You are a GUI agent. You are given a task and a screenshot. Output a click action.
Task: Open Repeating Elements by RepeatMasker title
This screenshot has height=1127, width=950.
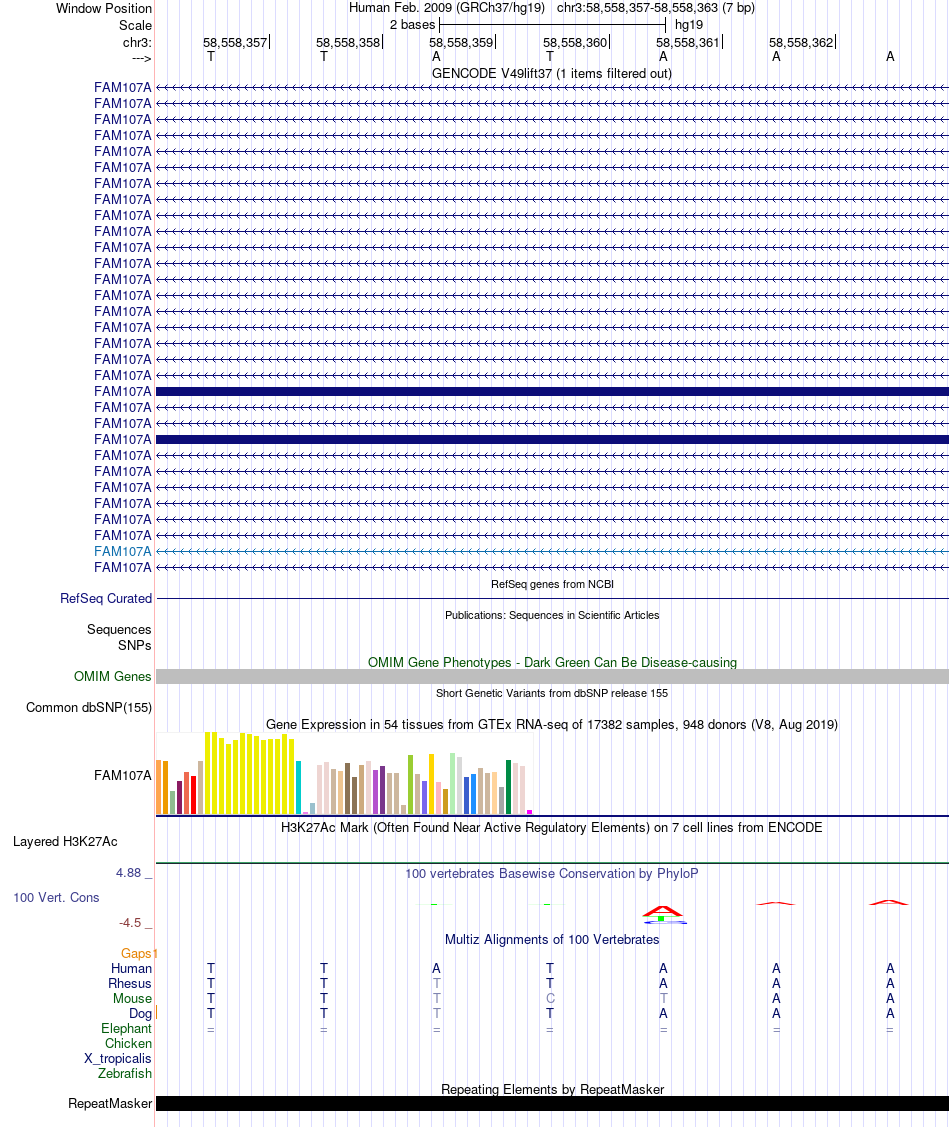click(x=552, y=1089)
